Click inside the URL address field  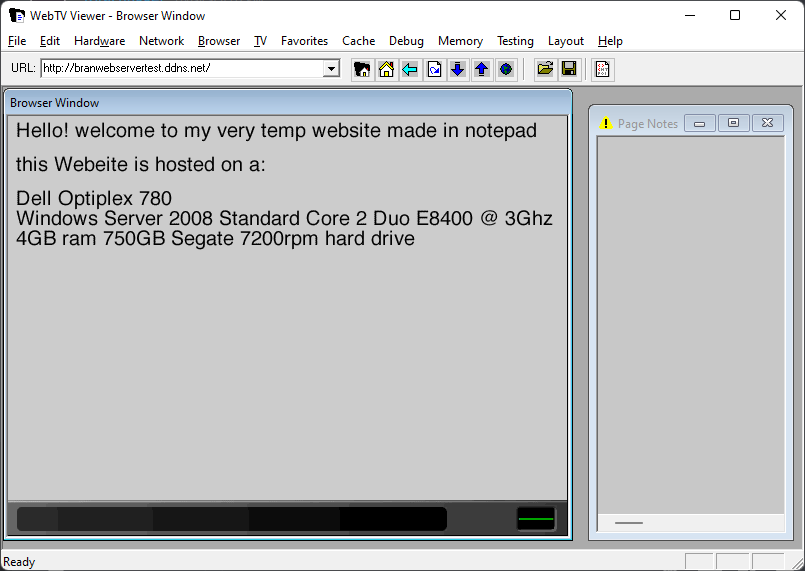[x=180, y=69]
